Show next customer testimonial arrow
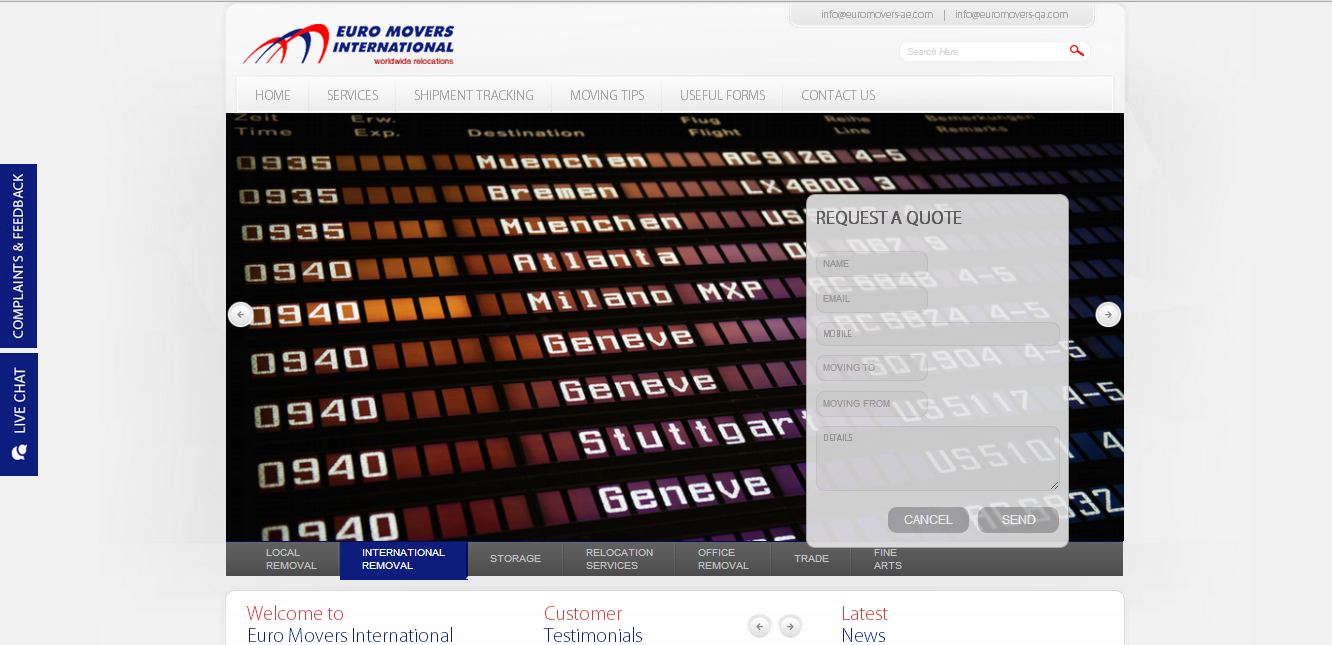The height and width of the screenshot is (645, 1332). tap(790, 626)
